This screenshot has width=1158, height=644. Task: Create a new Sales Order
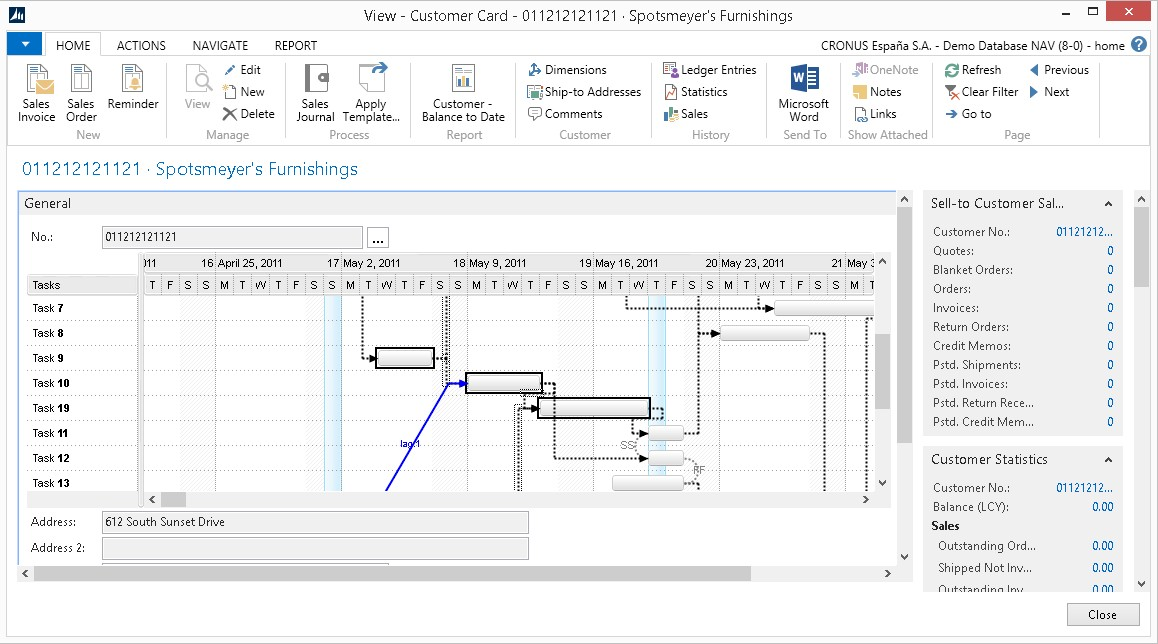(x=81, y=94)
